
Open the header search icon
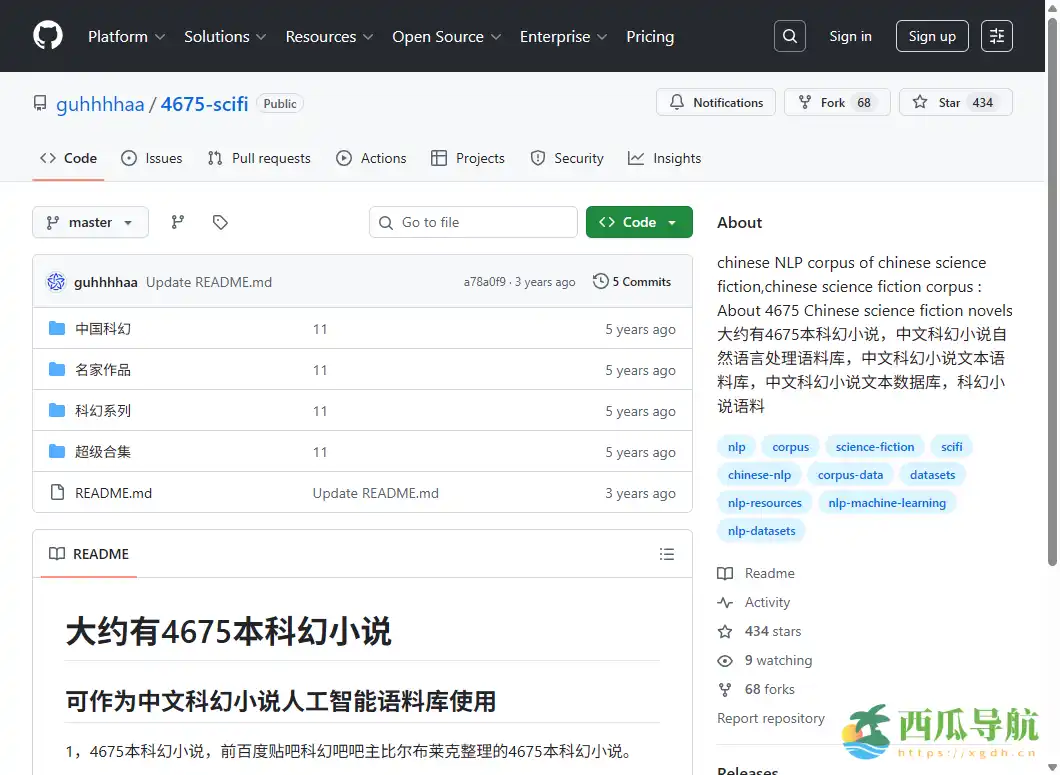tap(789, 36)
